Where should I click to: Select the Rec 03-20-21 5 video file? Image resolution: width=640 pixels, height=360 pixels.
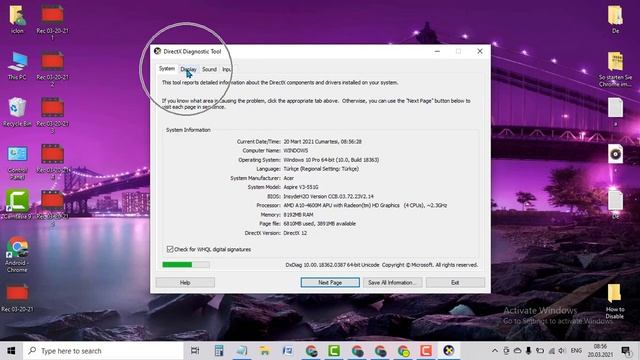point(52,208)
